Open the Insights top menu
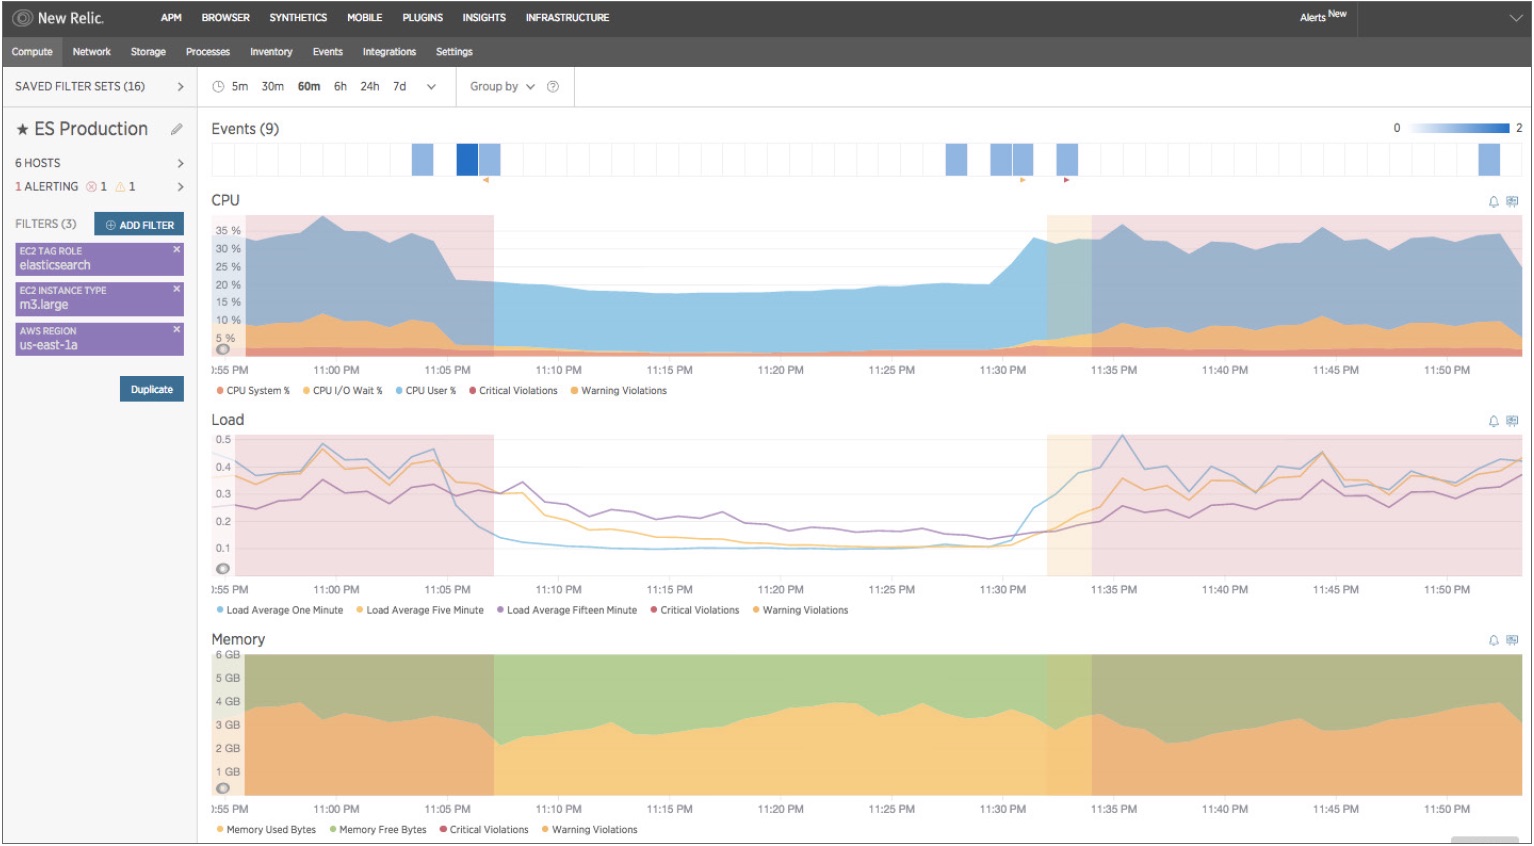This screenshot has width=1534, height=846. point(484,18)
